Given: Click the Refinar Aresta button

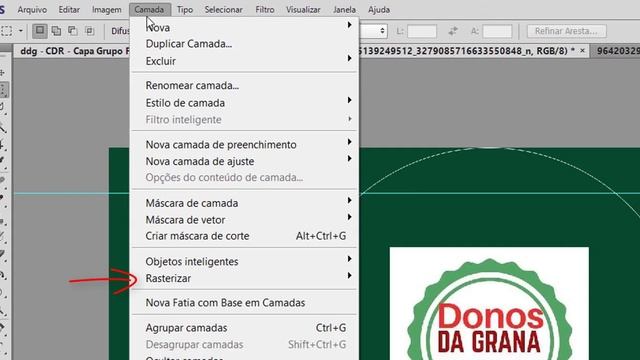Looking at the screenshot, I should click(567, 31).
